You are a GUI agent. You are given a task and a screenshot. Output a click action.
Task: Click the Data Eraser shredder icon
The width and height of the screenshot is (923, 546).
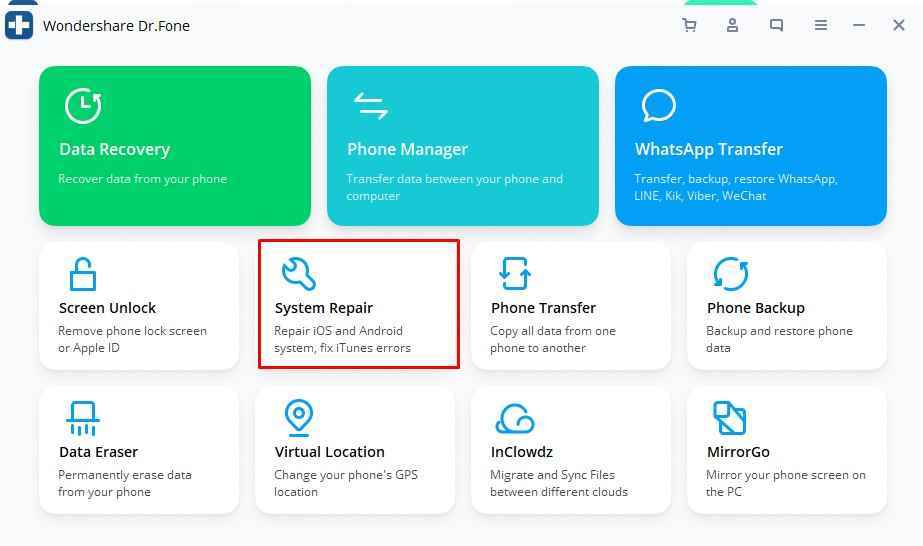(82, 418)
